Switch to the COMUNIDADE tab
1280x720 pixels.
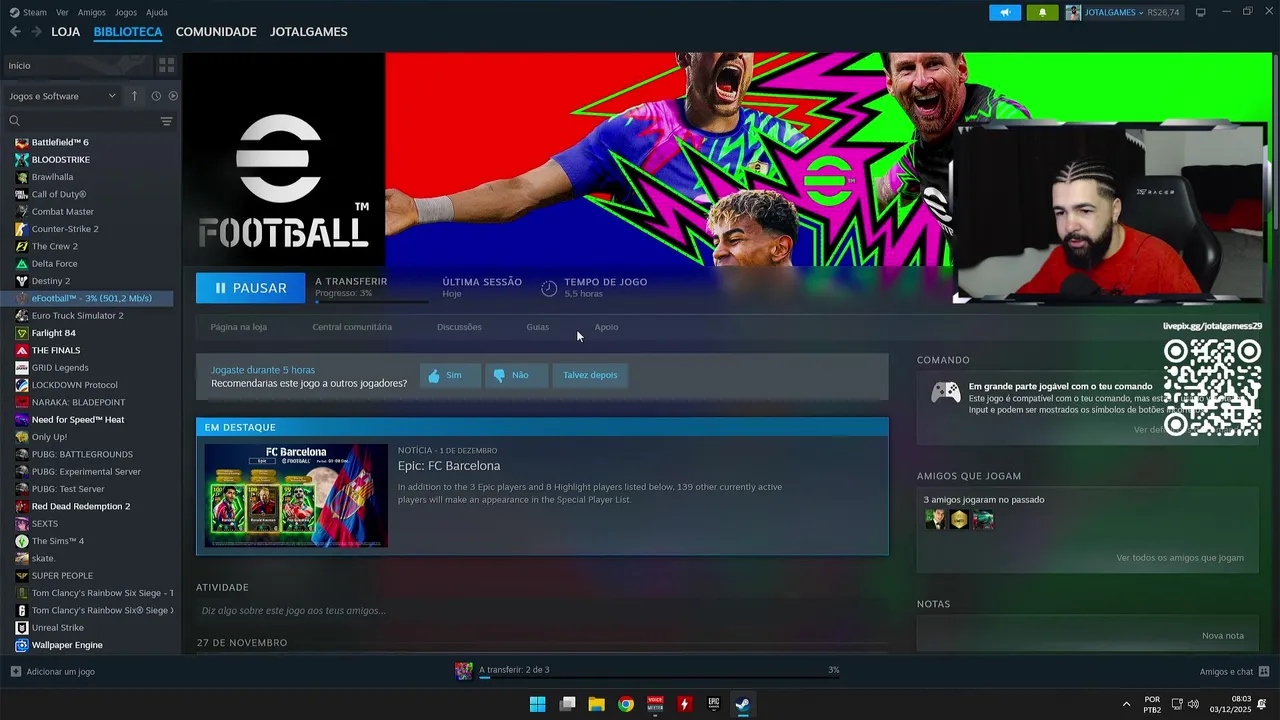click(x=216, y=32)
